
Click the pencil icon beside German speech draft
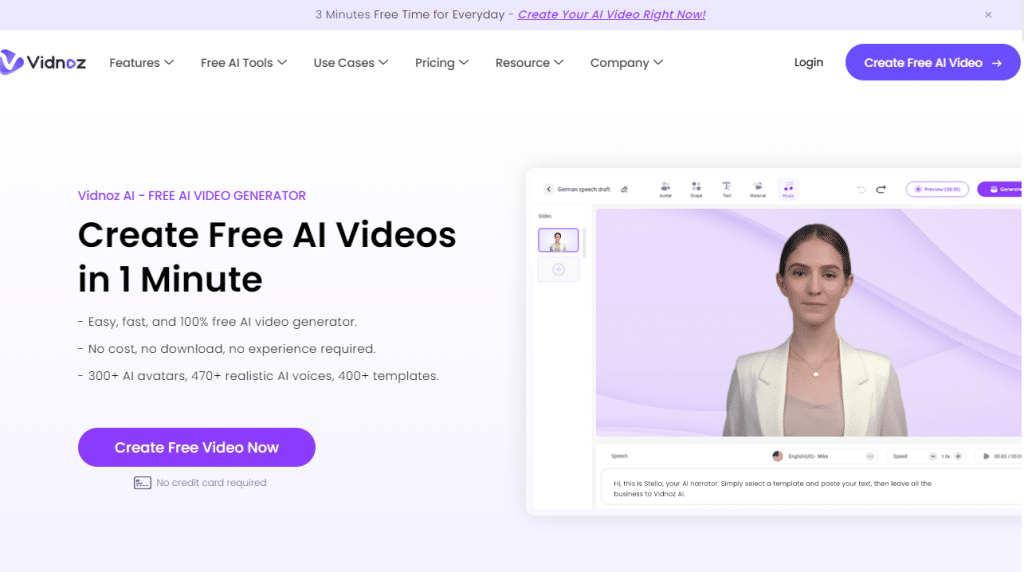[x=624, y=189]
